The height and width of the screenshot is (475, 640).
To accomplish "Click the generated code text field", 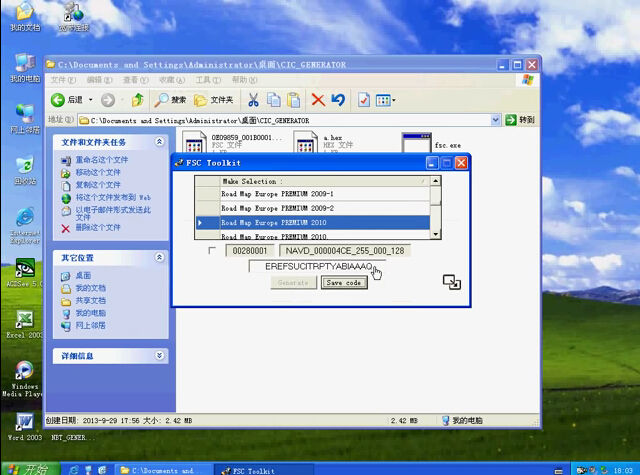I will (x=318, y=266).
